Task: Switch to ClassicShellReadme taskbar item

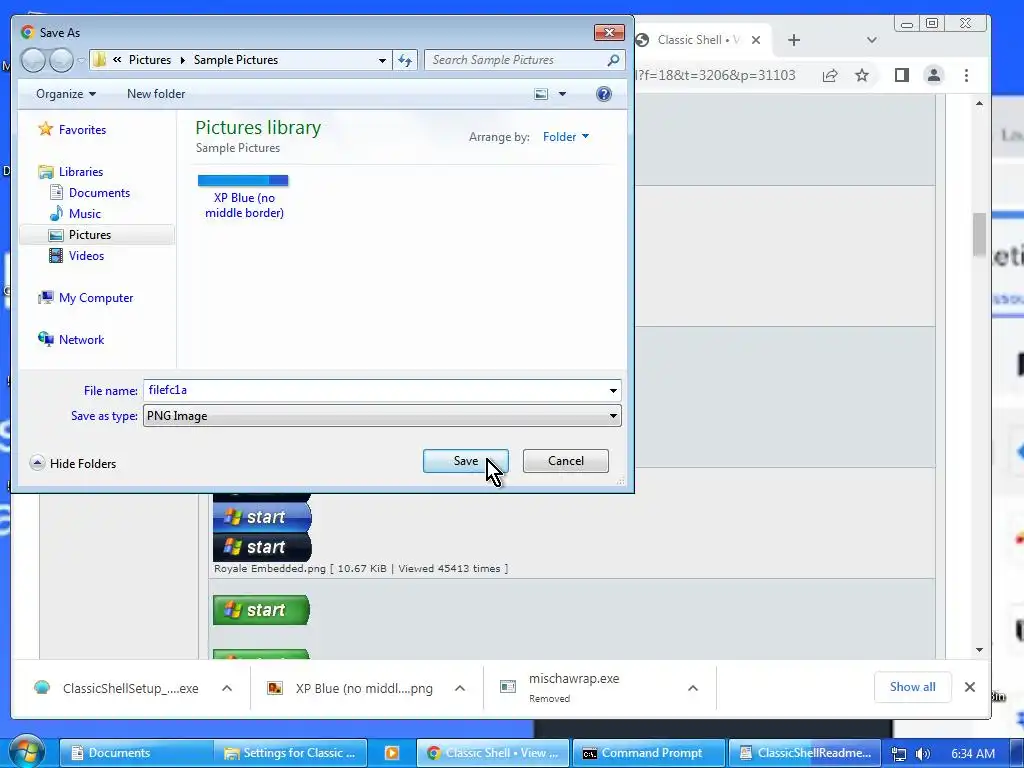Action: tap(805, 753)
